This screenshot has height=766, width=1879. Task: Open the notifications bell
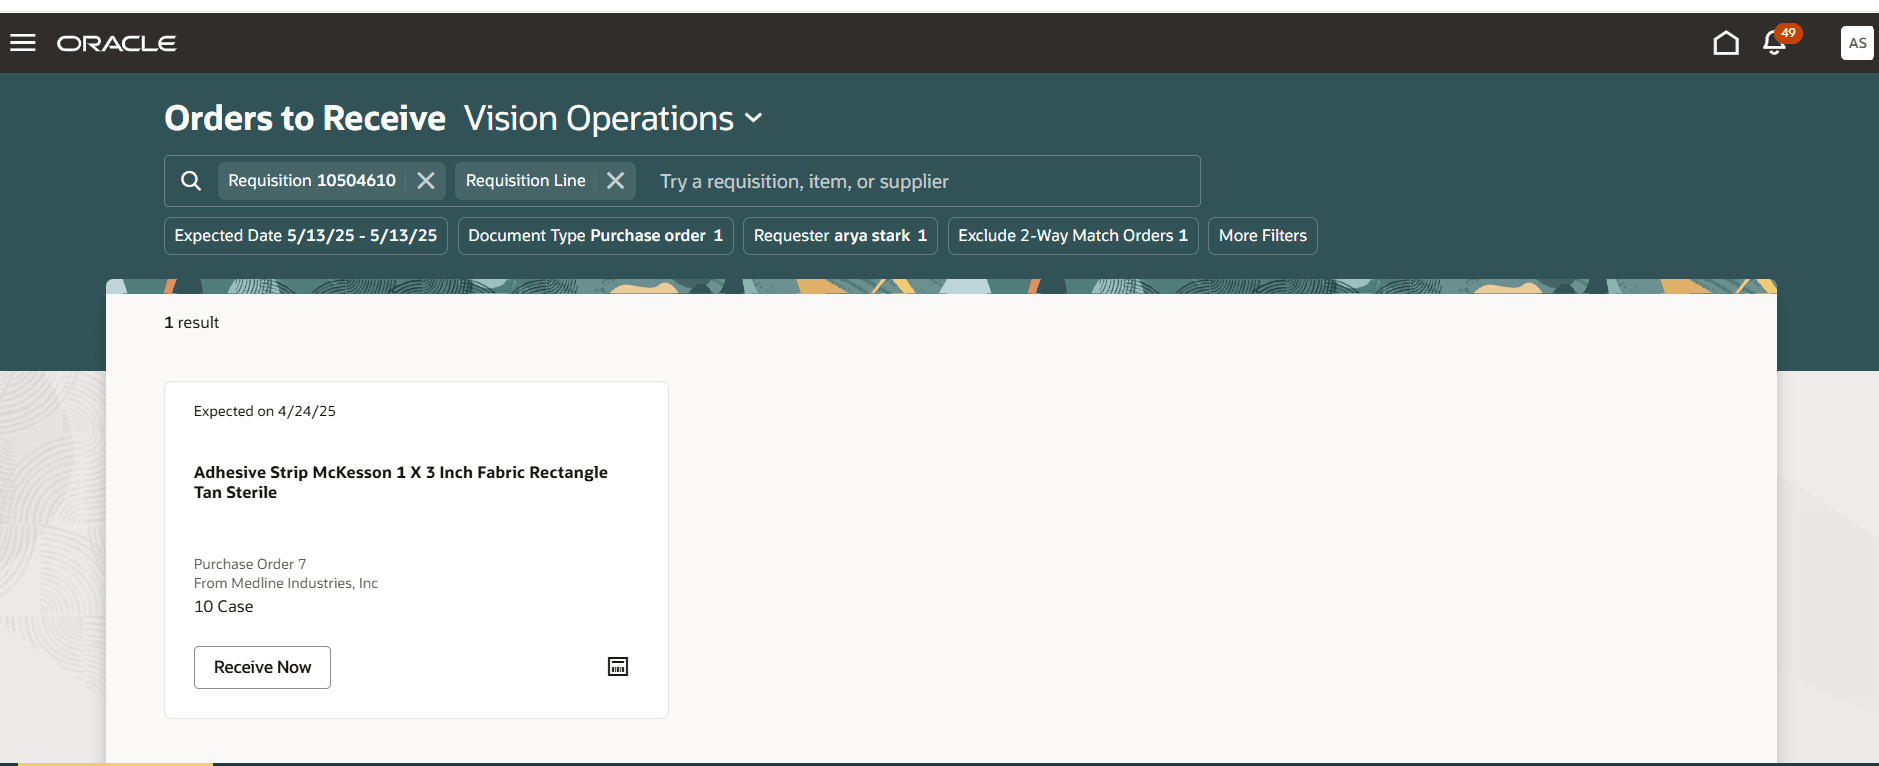(x=1775, y=43)
